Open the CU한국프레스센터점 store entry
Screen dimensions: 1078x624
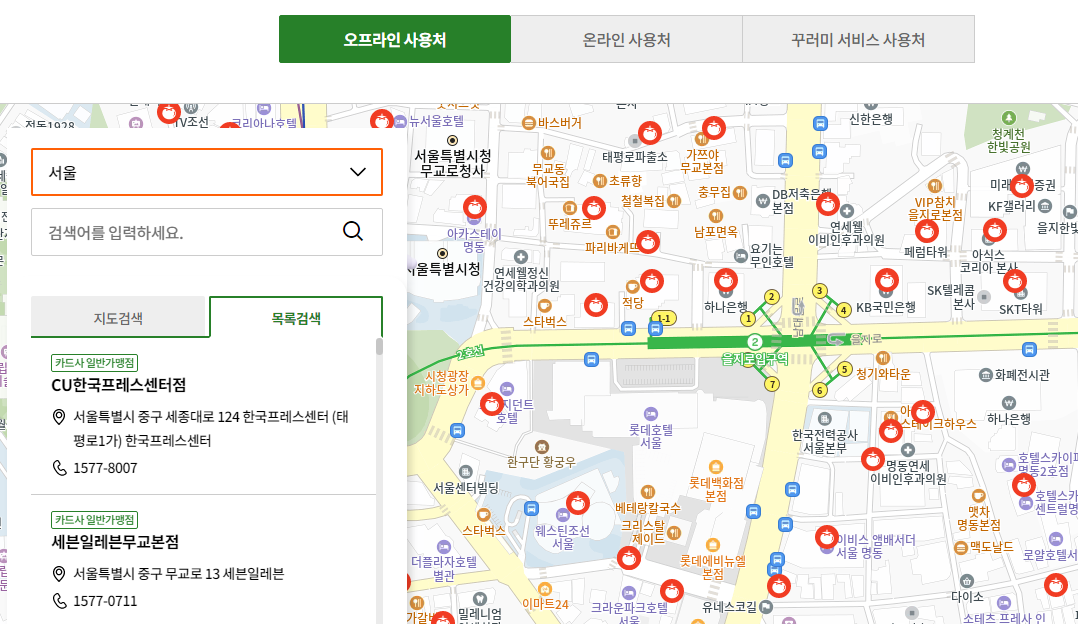click(x=118, y=385)
